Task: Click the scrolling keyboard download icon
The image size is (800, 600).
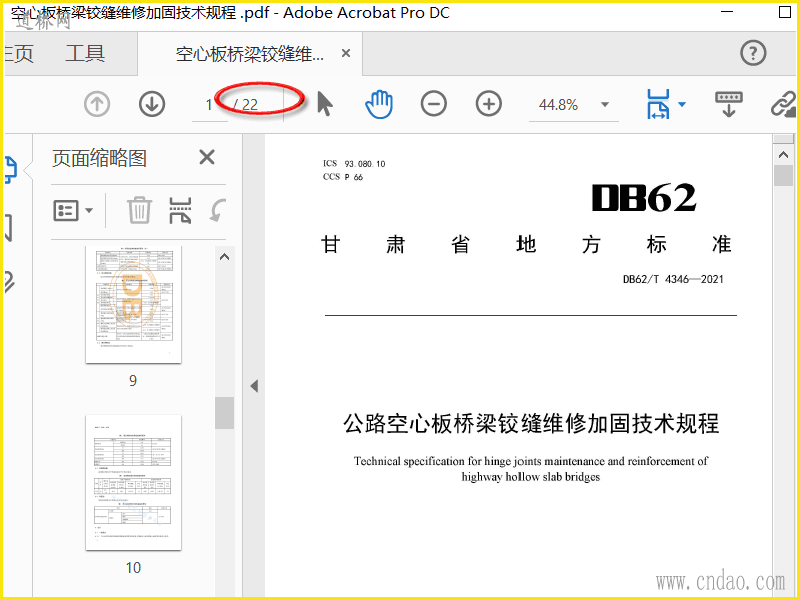Action: coord(729,104)
